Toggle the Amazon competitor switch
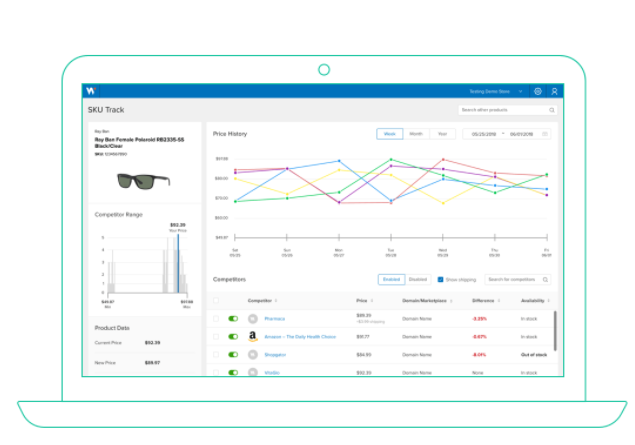 click(233, 336)
